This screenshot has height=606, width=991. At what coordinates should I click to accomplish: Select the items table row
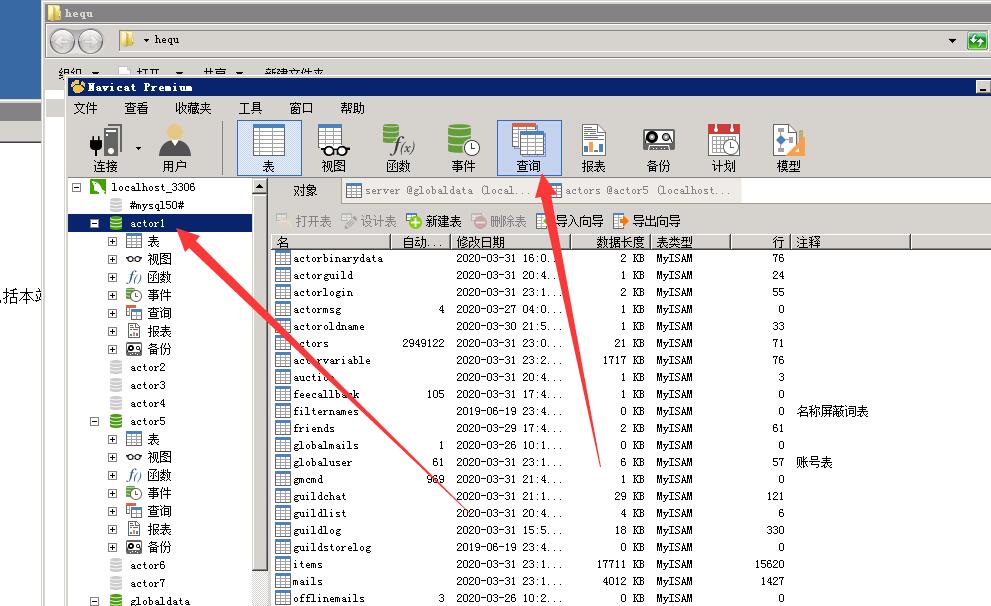click(x=308, y=564)
